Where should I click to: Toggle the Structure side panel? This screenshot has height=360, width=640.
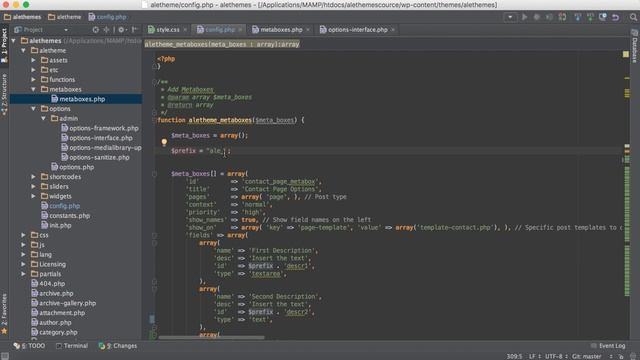(4, 95)
